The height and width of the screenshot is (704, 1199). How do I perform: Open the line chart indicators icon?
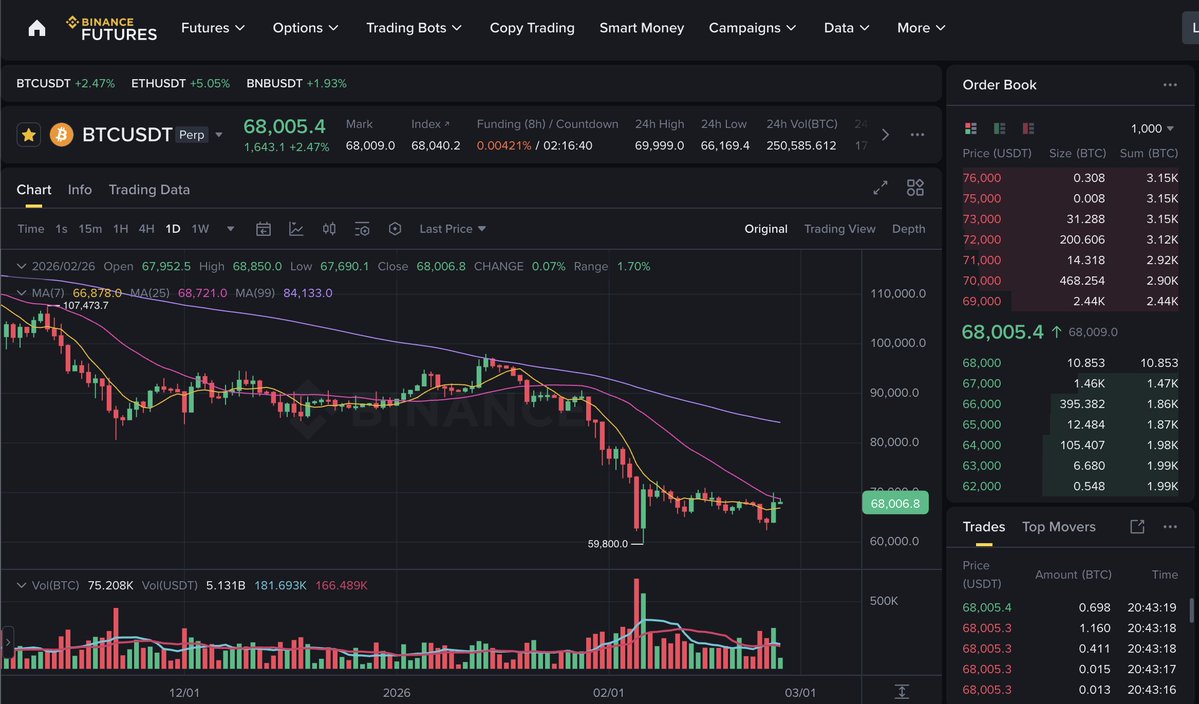tap(296, 229)
